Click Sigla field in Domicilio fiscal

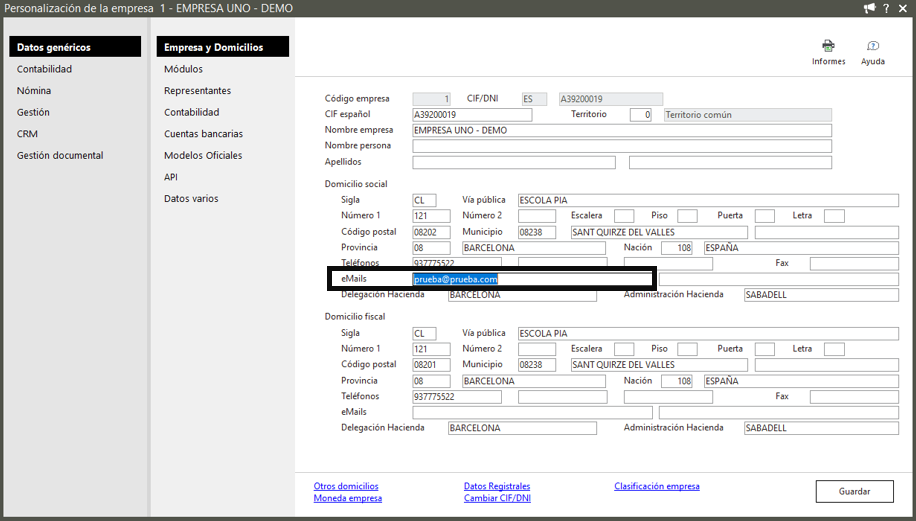425,334
